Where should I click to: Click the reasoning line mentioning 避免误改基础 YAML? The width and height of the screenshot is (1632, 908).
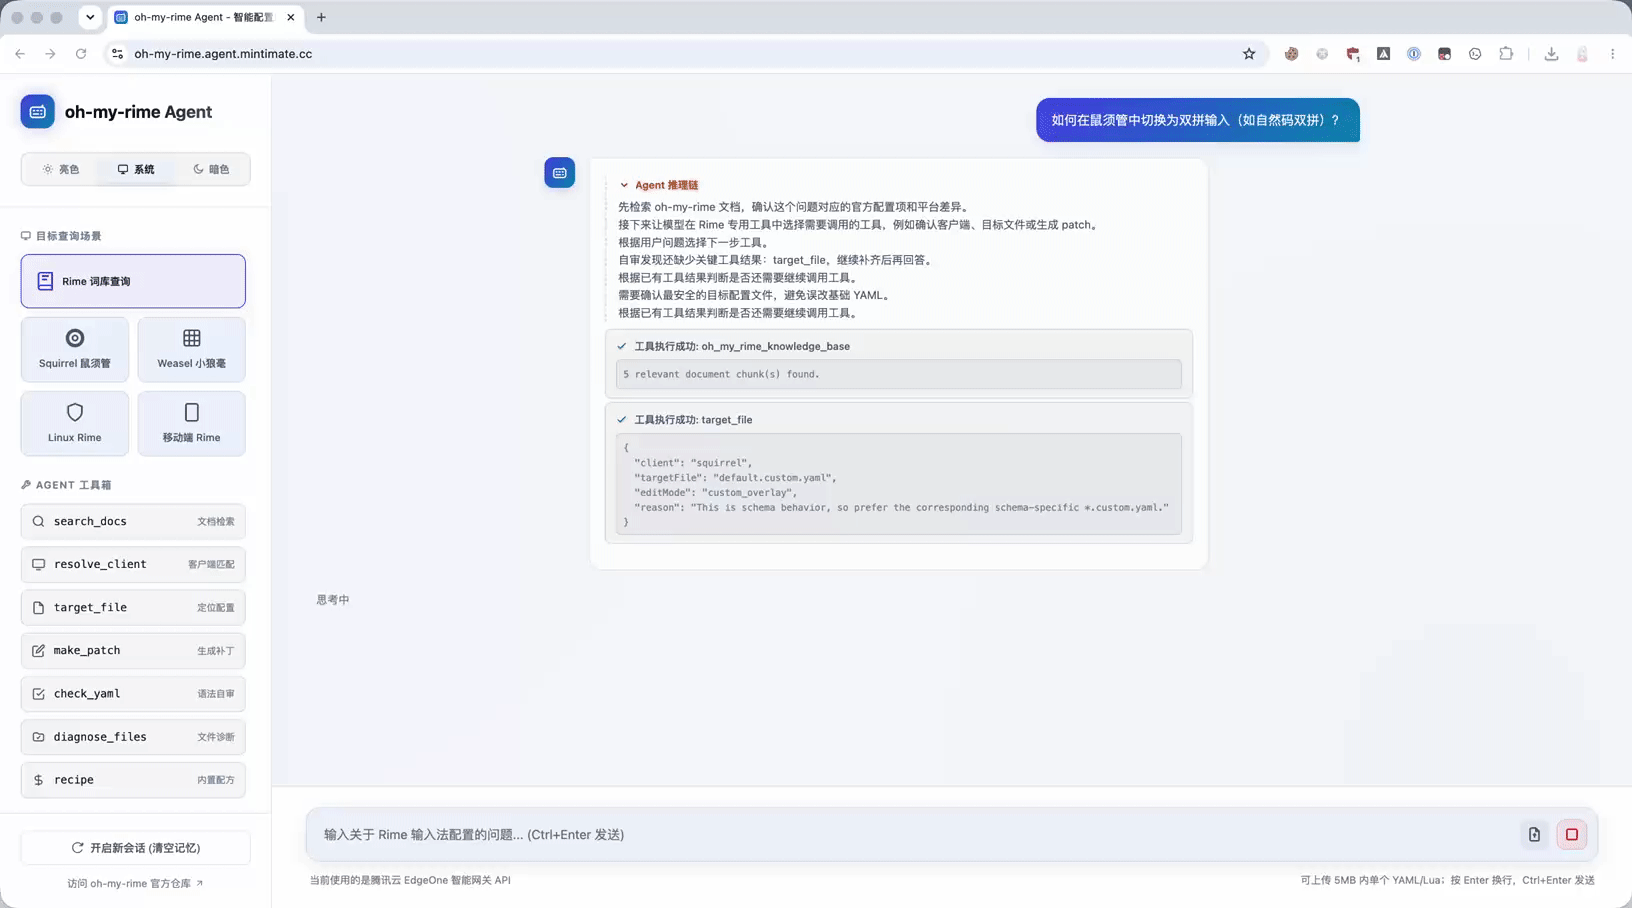point(757,295)
